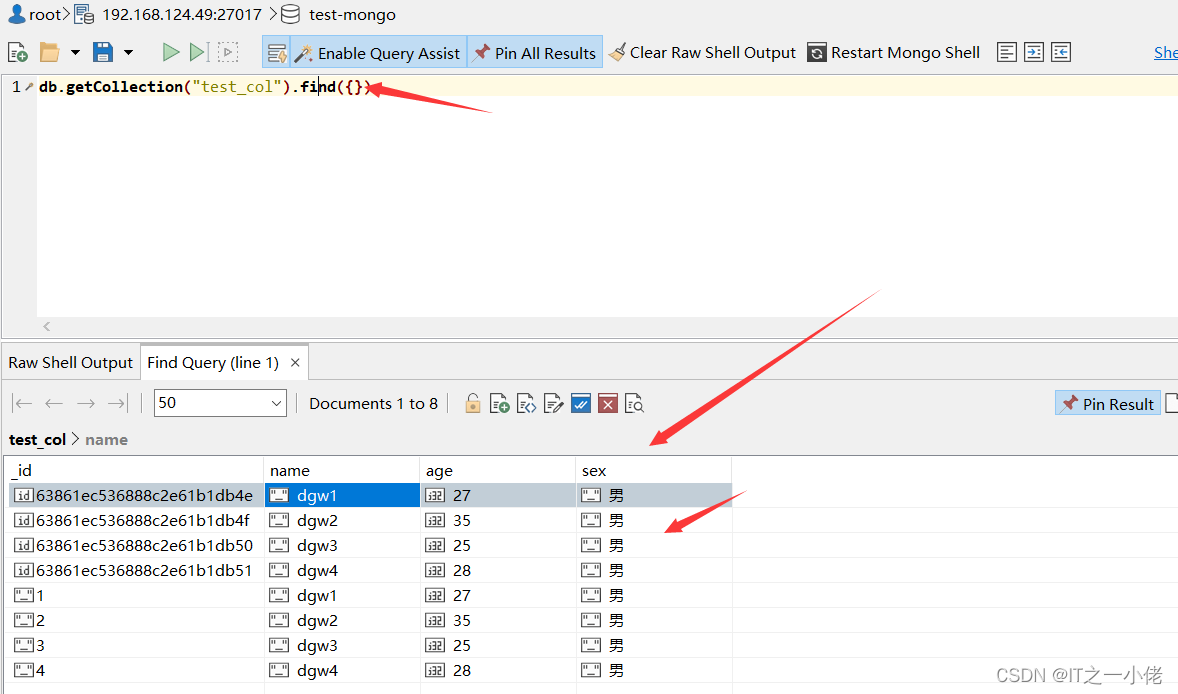Select age 35 in row db4f
Viewport: 1178px width, 694px height.
498,520
